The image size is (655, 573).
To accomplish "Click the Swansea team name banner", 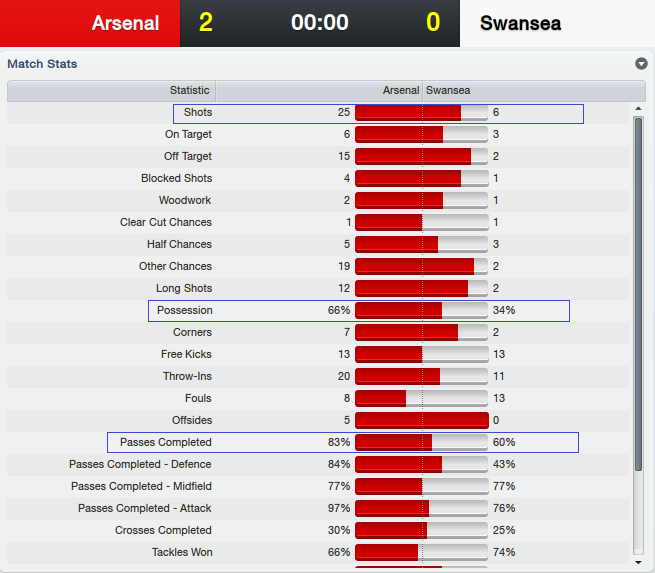I will pos(557,23).
